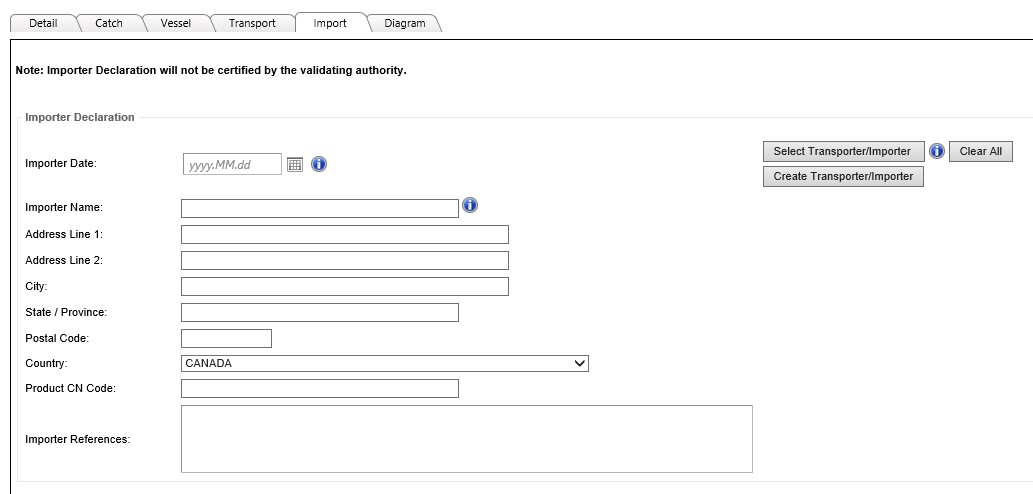The width and height of the screenshot is (1033, 494).
Task: Switch to the Detail tab
Action: tap(43, 23)
